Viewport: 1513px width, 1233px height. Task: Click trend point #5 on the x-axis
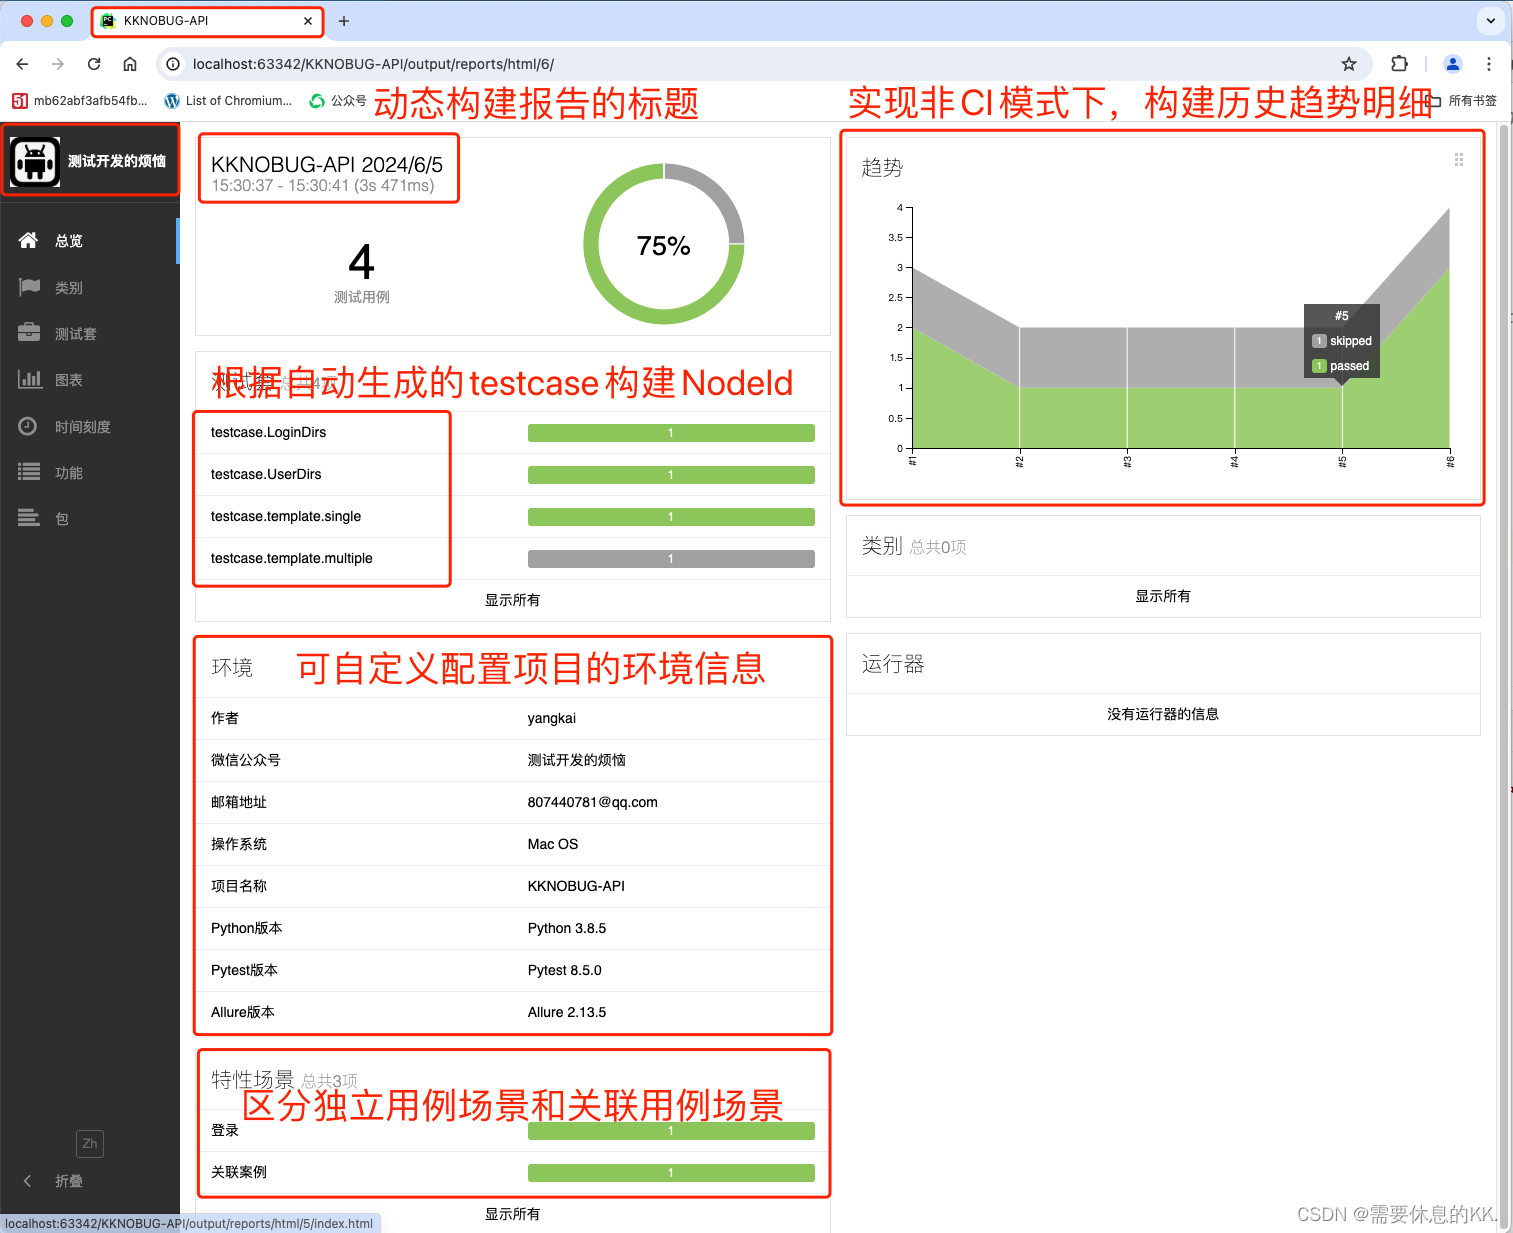(x=1342, y=461)
